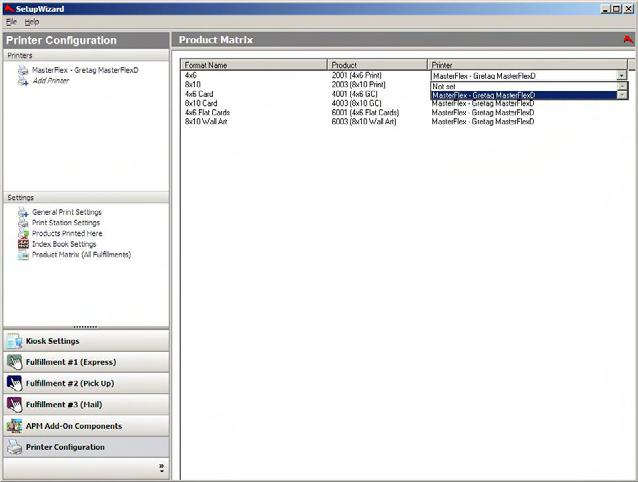Sort by Printer column header

(528, 65)
